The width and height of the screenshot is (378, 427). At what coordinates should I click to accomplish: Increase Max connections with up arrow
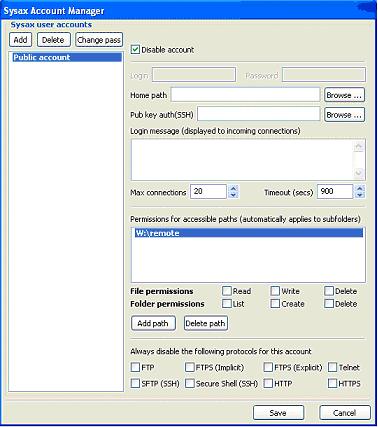233,188
